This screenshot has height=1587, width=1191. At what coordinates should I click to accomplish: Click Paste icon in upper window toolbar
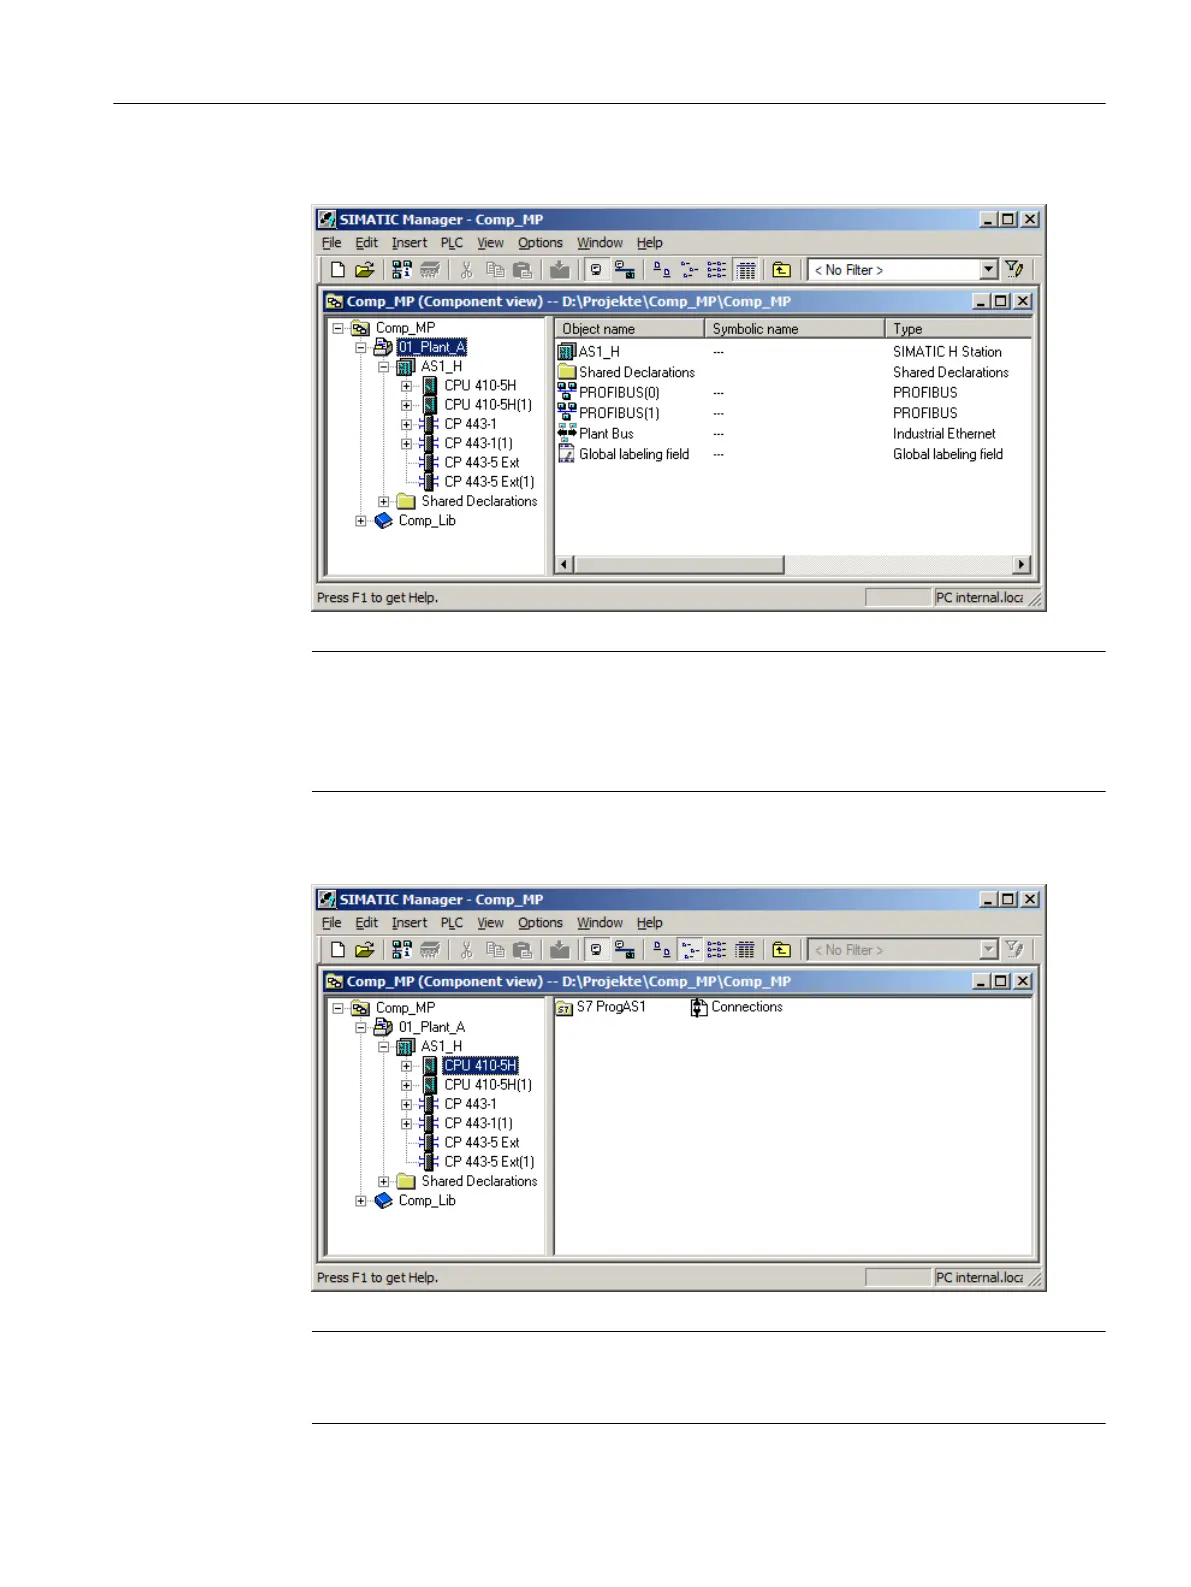click(x=522, y=270)
